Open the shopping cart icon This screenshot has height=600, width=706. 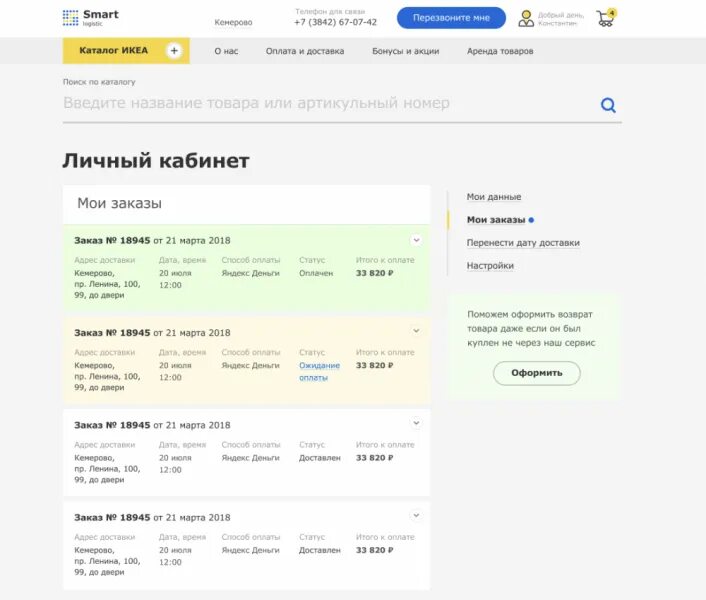606,18
